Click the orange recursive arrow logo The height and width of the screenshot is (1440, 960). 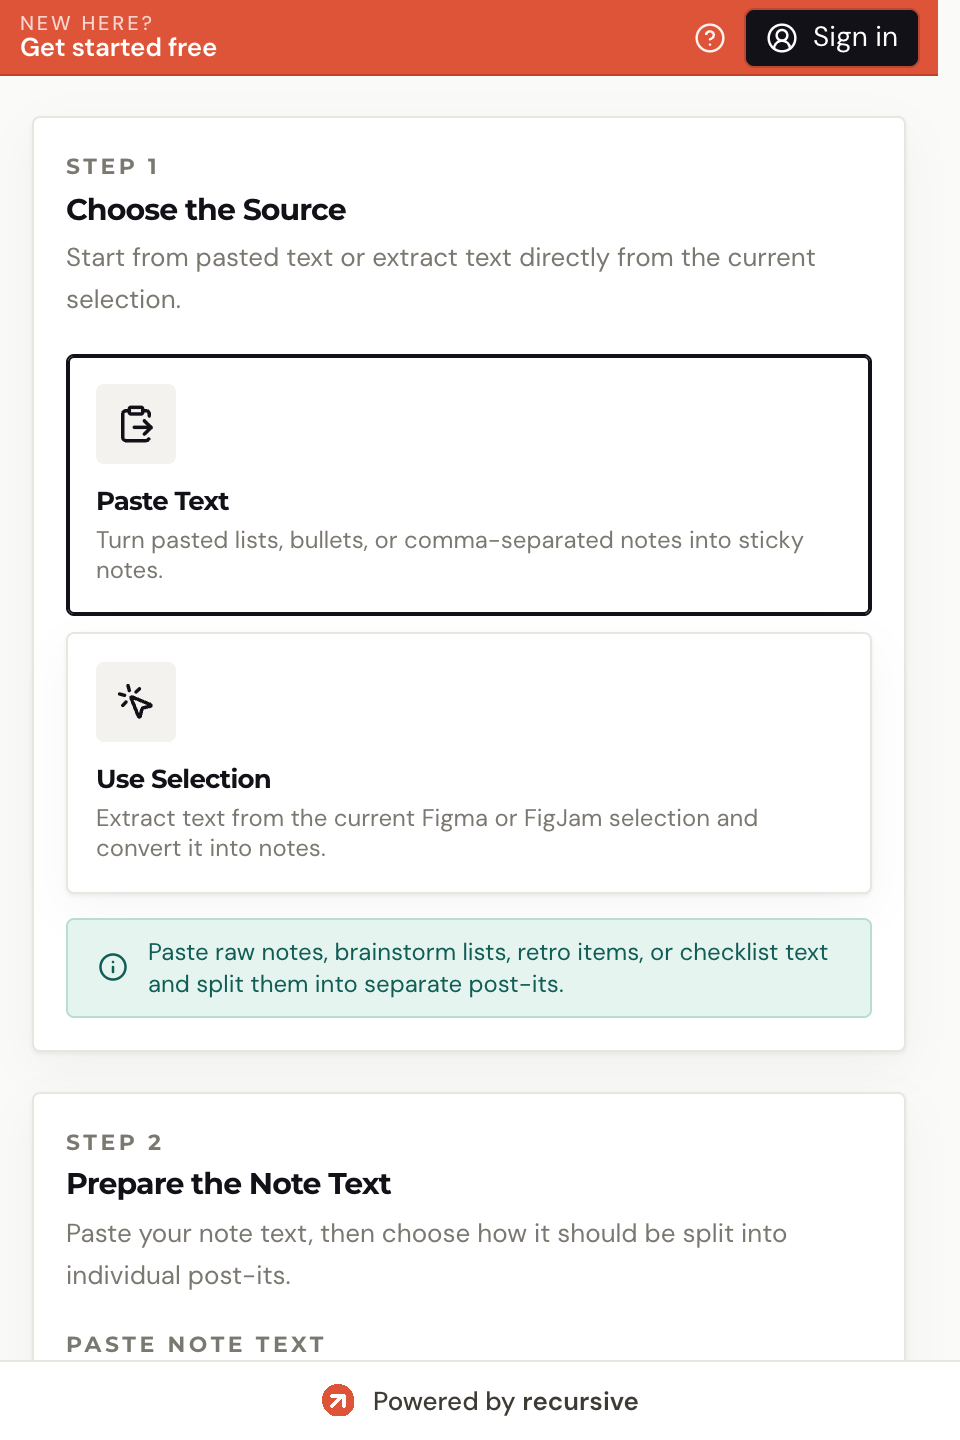tap(338, 1401)
